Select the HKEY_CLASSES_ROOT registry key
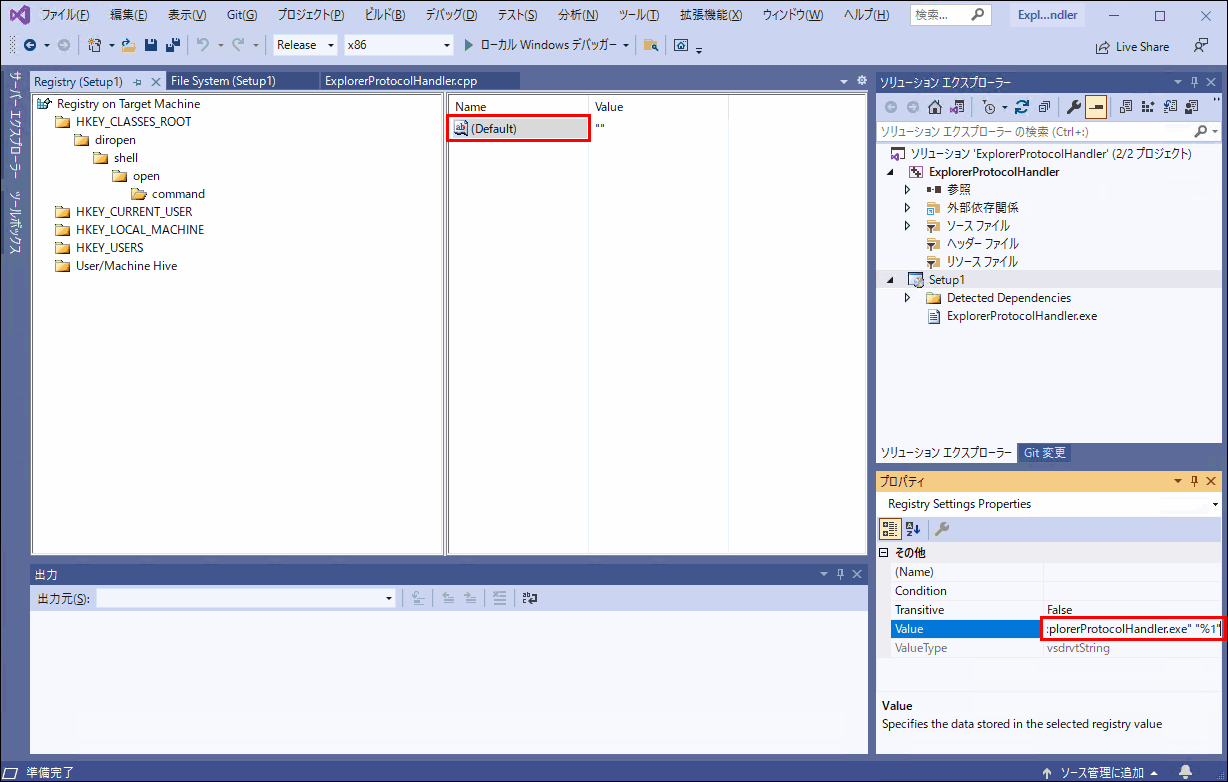 click(133, 122)
